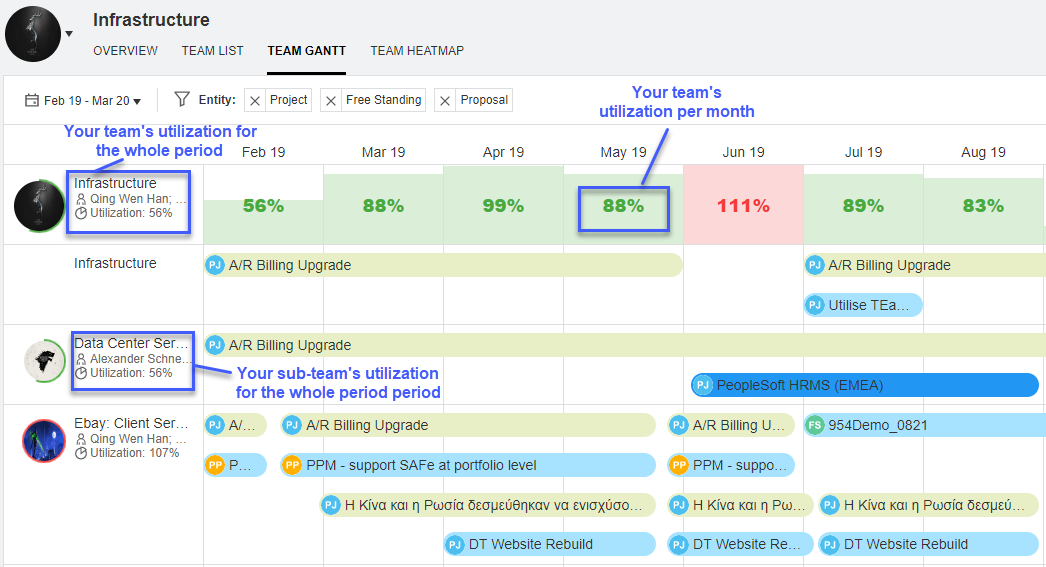Viewport: 1046px width, 567px height.
Task: Click the Mar 19 month column header
Action: pos(383,152)
